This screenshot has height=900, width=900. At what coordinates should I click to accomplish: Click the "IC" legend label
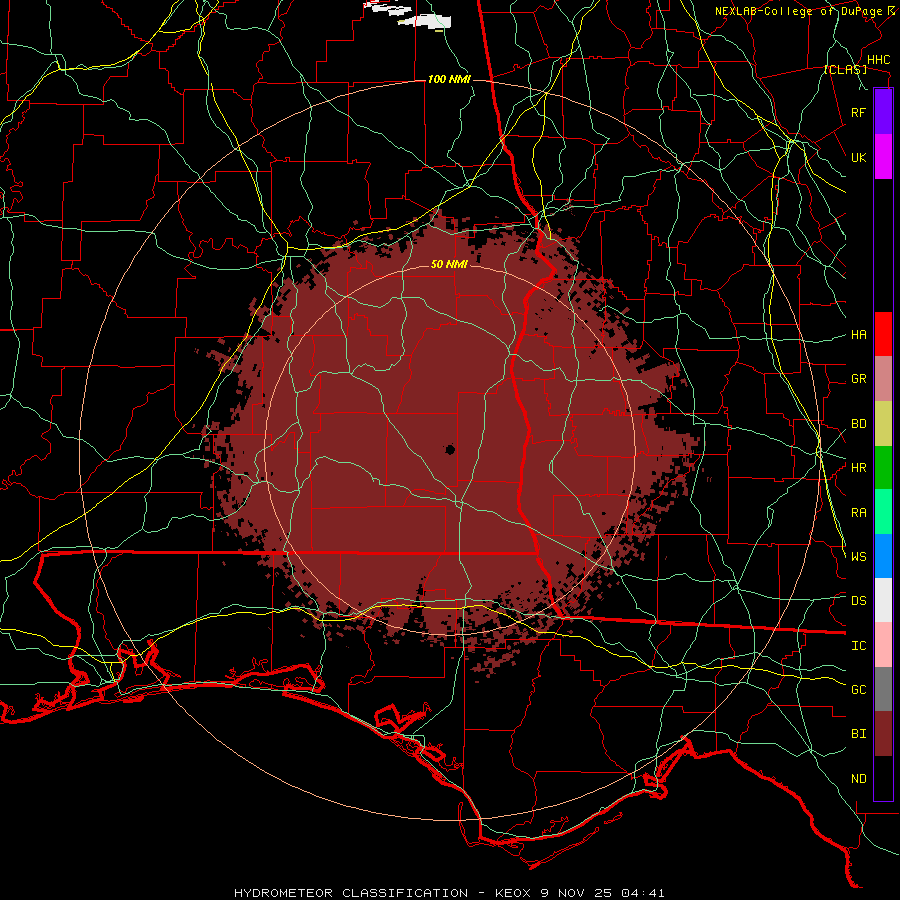tap(858, 646)
